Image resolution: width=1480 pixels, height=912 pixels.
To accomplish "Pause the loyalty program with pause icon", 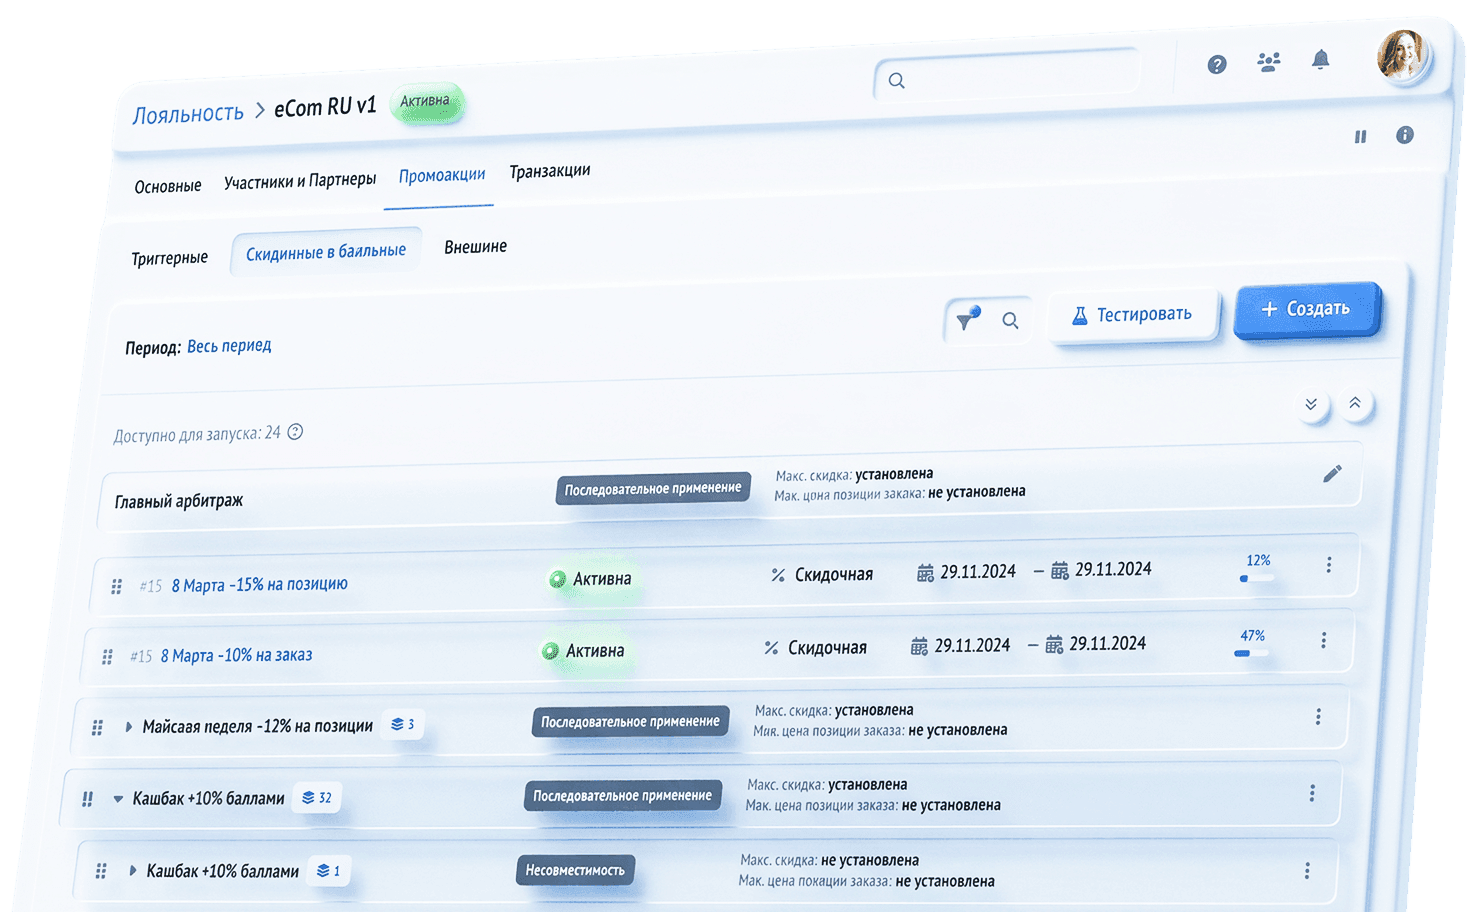I will coord(1360,137).
